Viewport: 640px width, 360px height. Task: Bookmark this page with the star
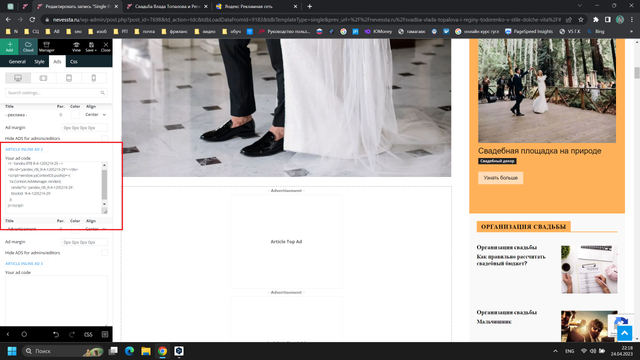[x=580, y=19]
